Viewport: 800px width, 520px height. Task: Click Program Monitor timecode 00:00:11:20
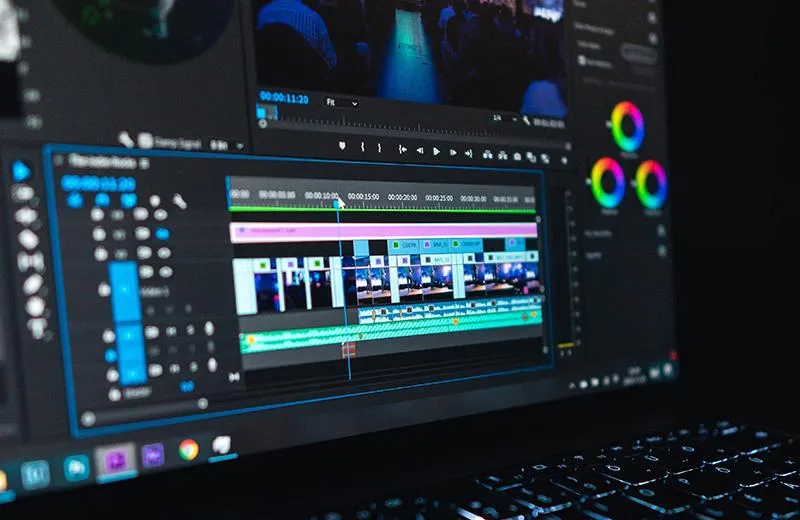pos(284,97)
